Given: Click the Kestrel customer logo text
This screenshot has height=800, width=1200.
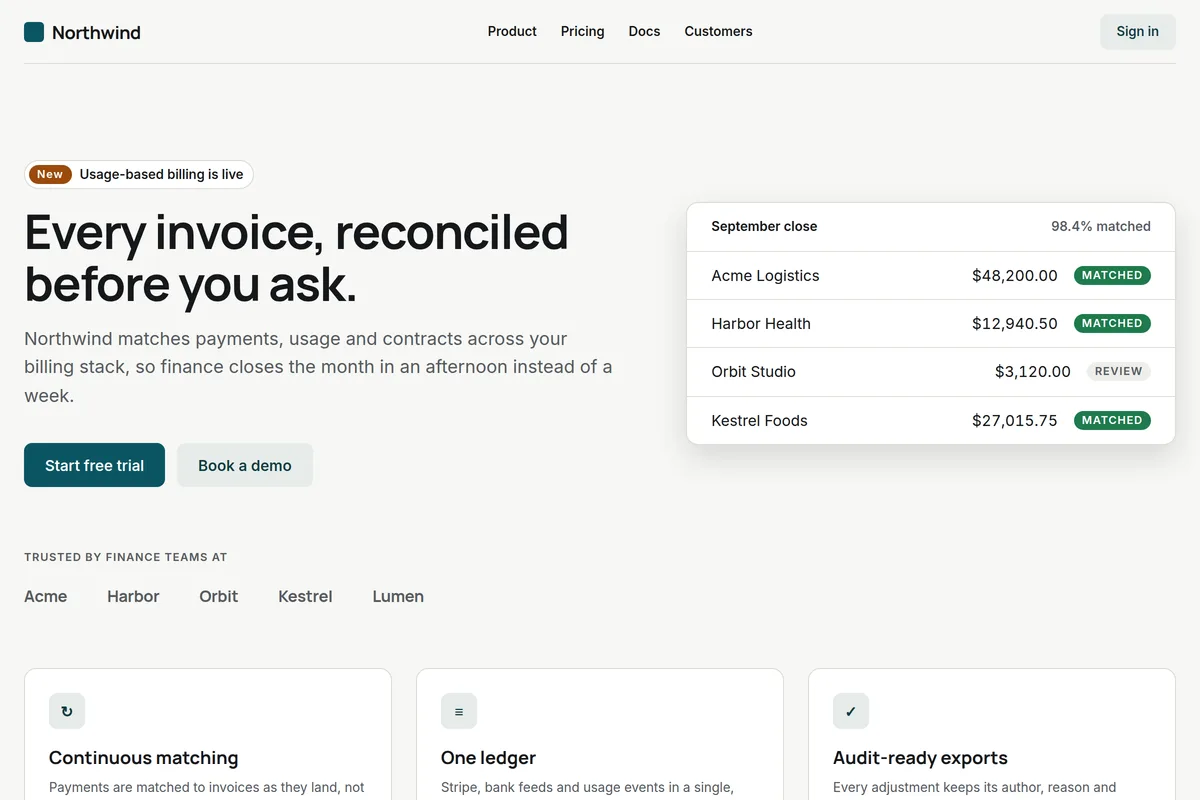Looking at the screenshot, I should [305, 597].
